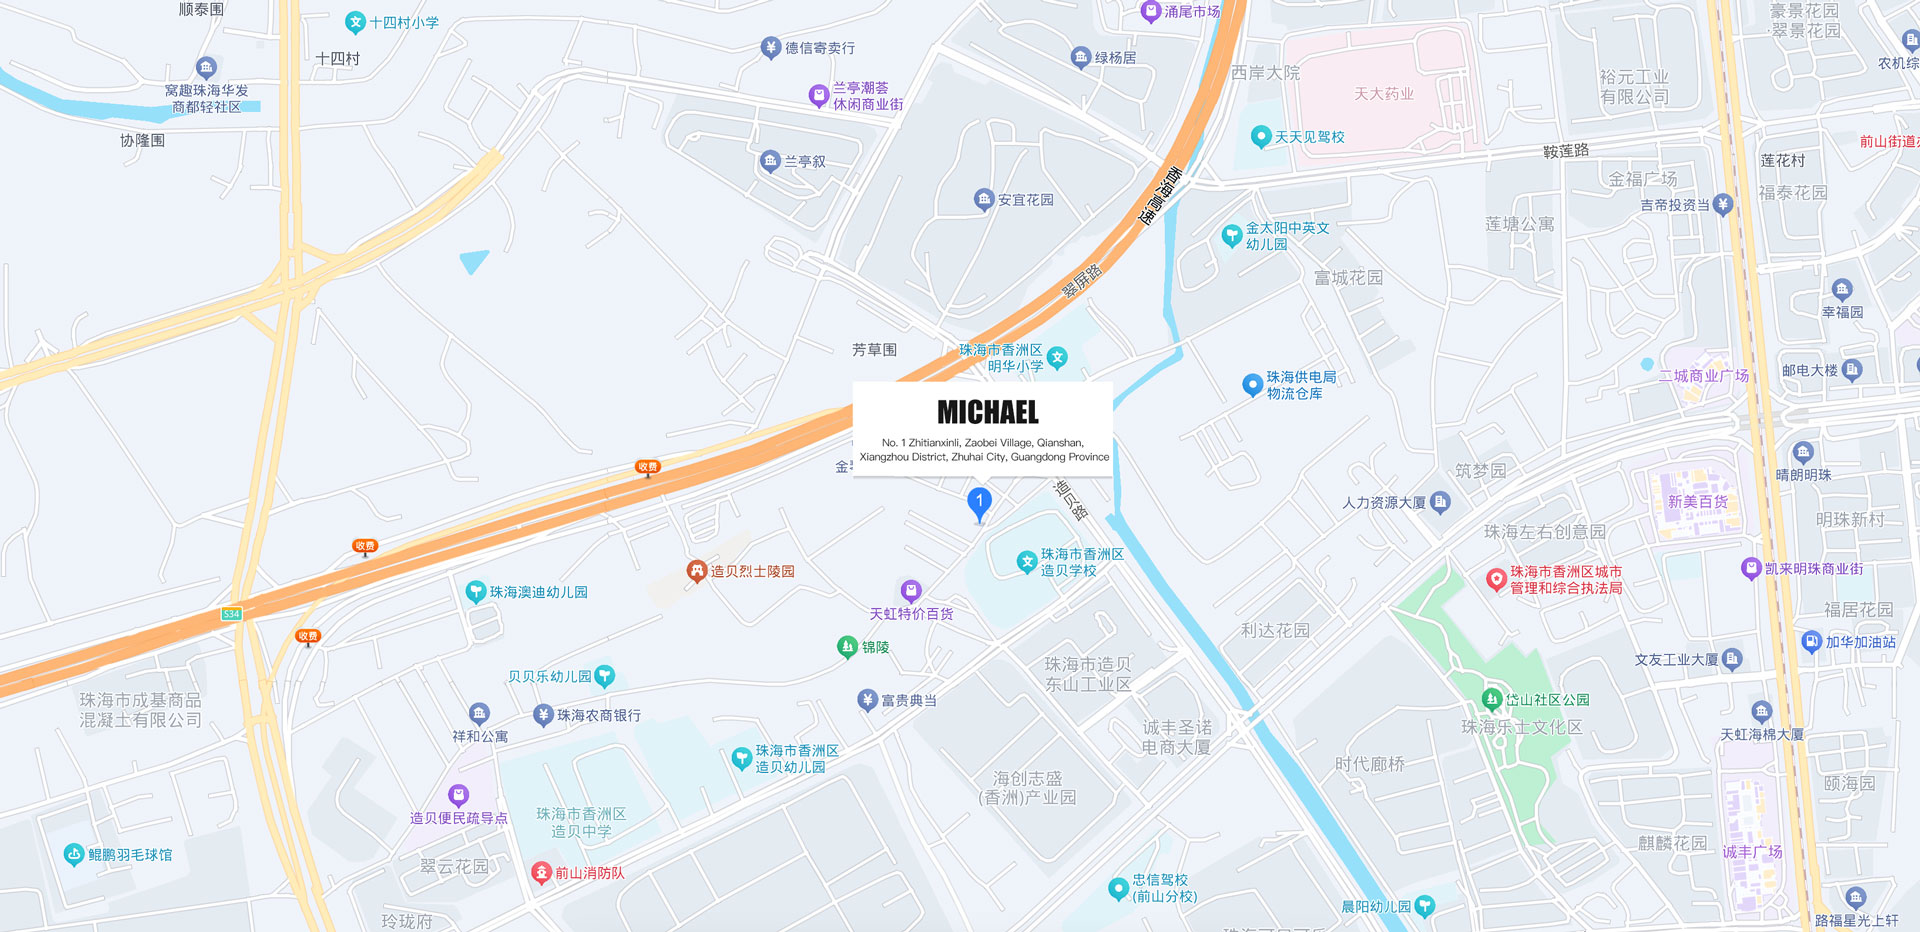Select the 天天见驾校 driving school pin
The width and height of the screenshot is (1920, 932).
1261,136
